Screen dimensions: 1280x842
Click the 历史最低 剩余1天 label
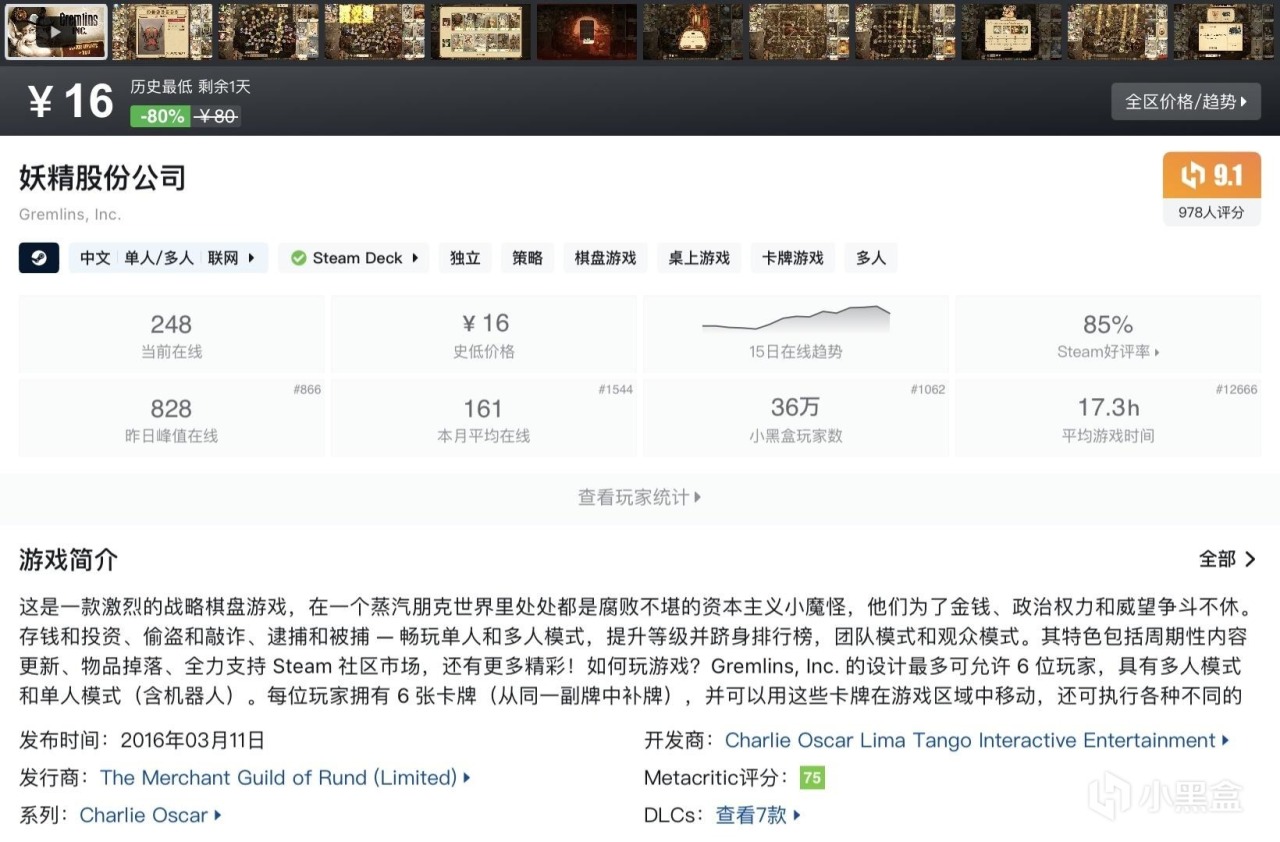[190, 87]
